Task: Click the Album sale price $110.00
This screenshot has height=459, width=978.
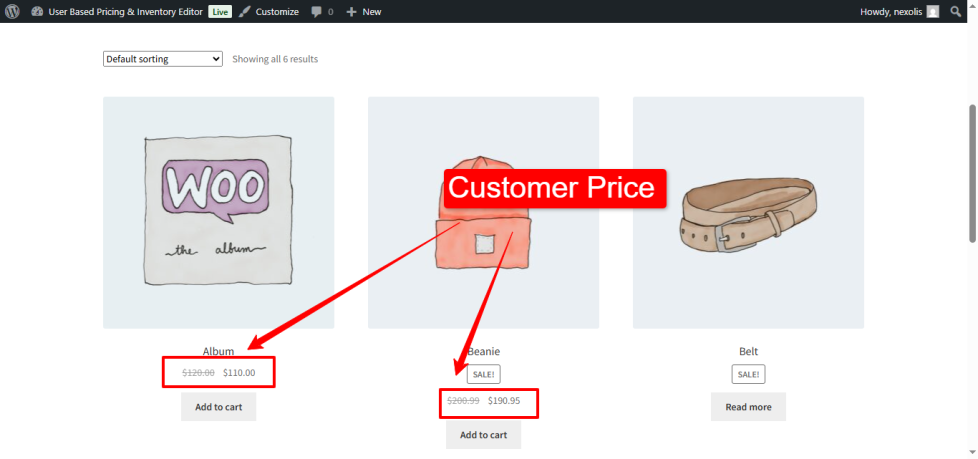Action: click(x=239, y=372)
